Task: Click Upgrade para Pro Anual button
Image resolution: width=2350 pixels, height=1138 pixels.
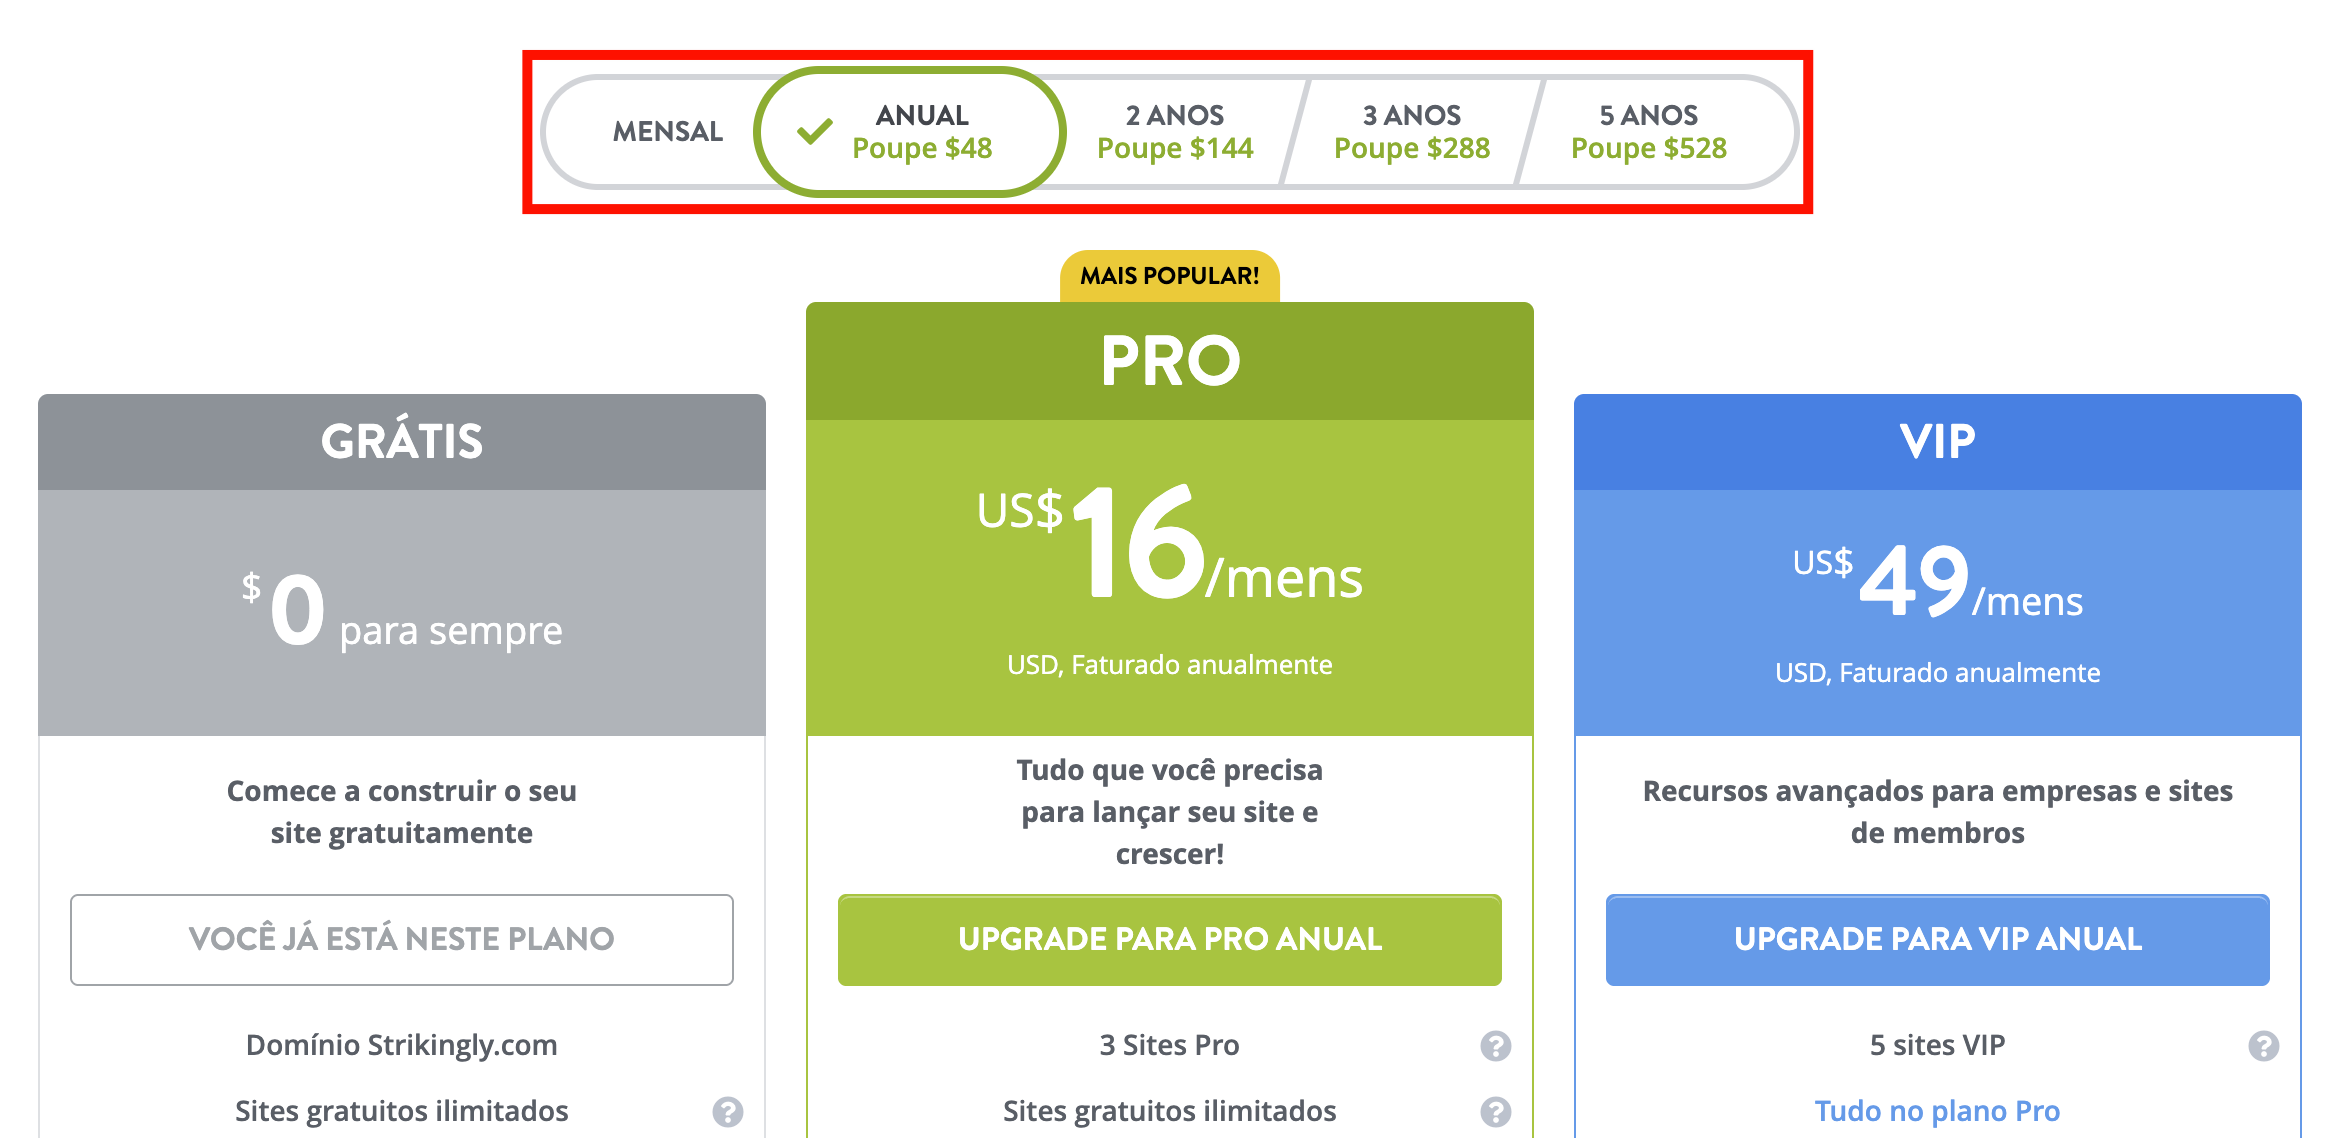Action: click(x=1170, y=940)
